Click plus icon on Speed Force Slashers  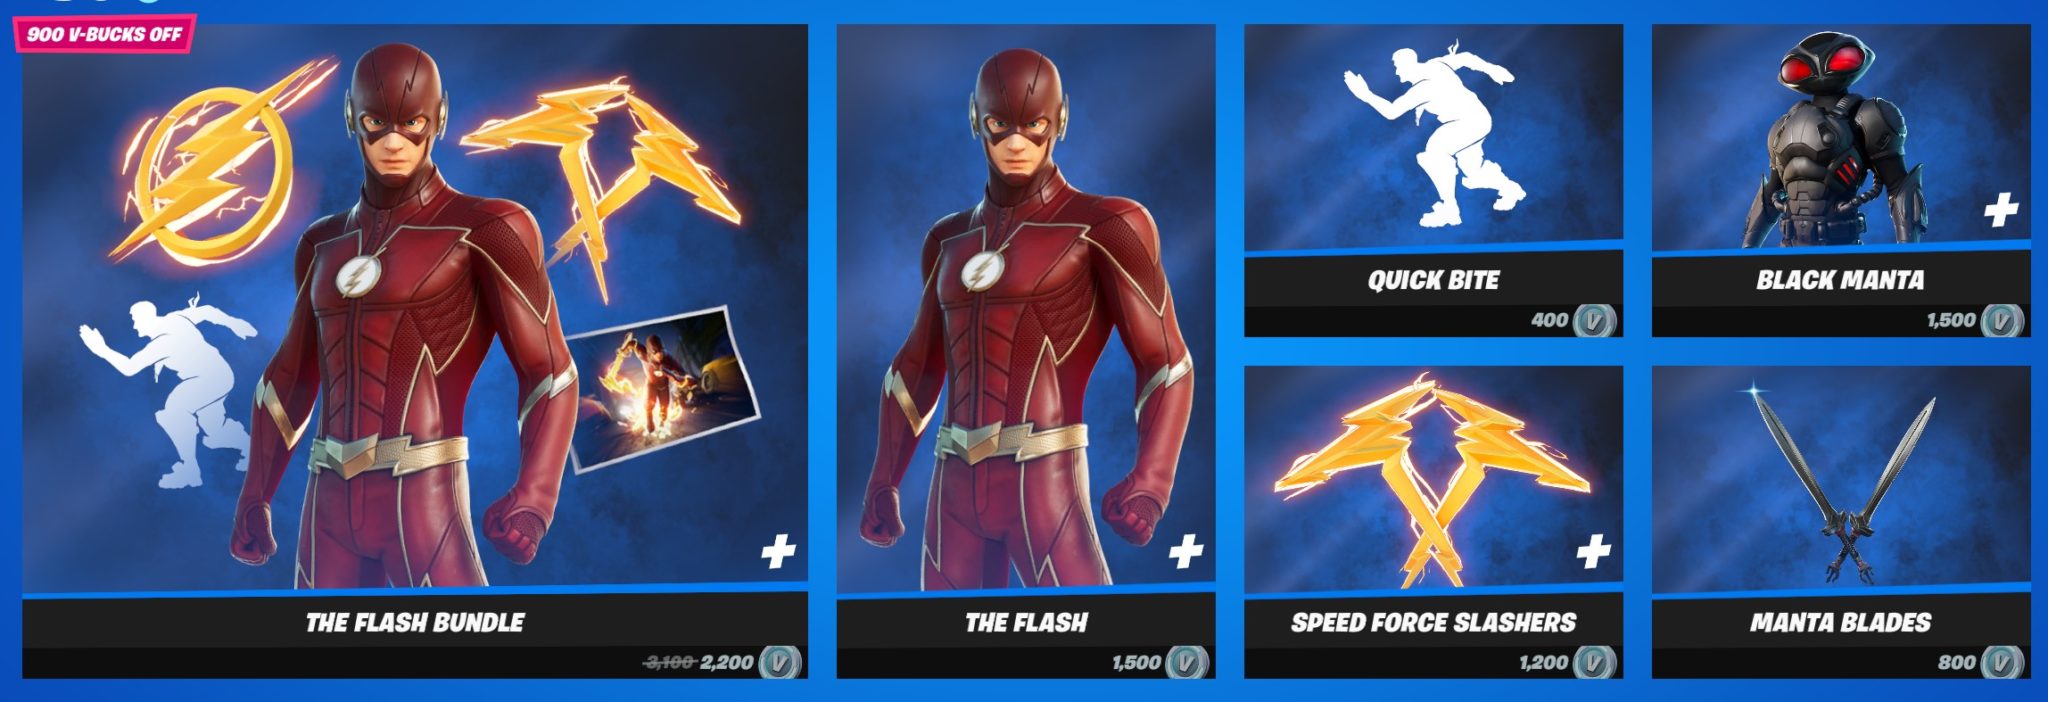(x=1594, y=550)
